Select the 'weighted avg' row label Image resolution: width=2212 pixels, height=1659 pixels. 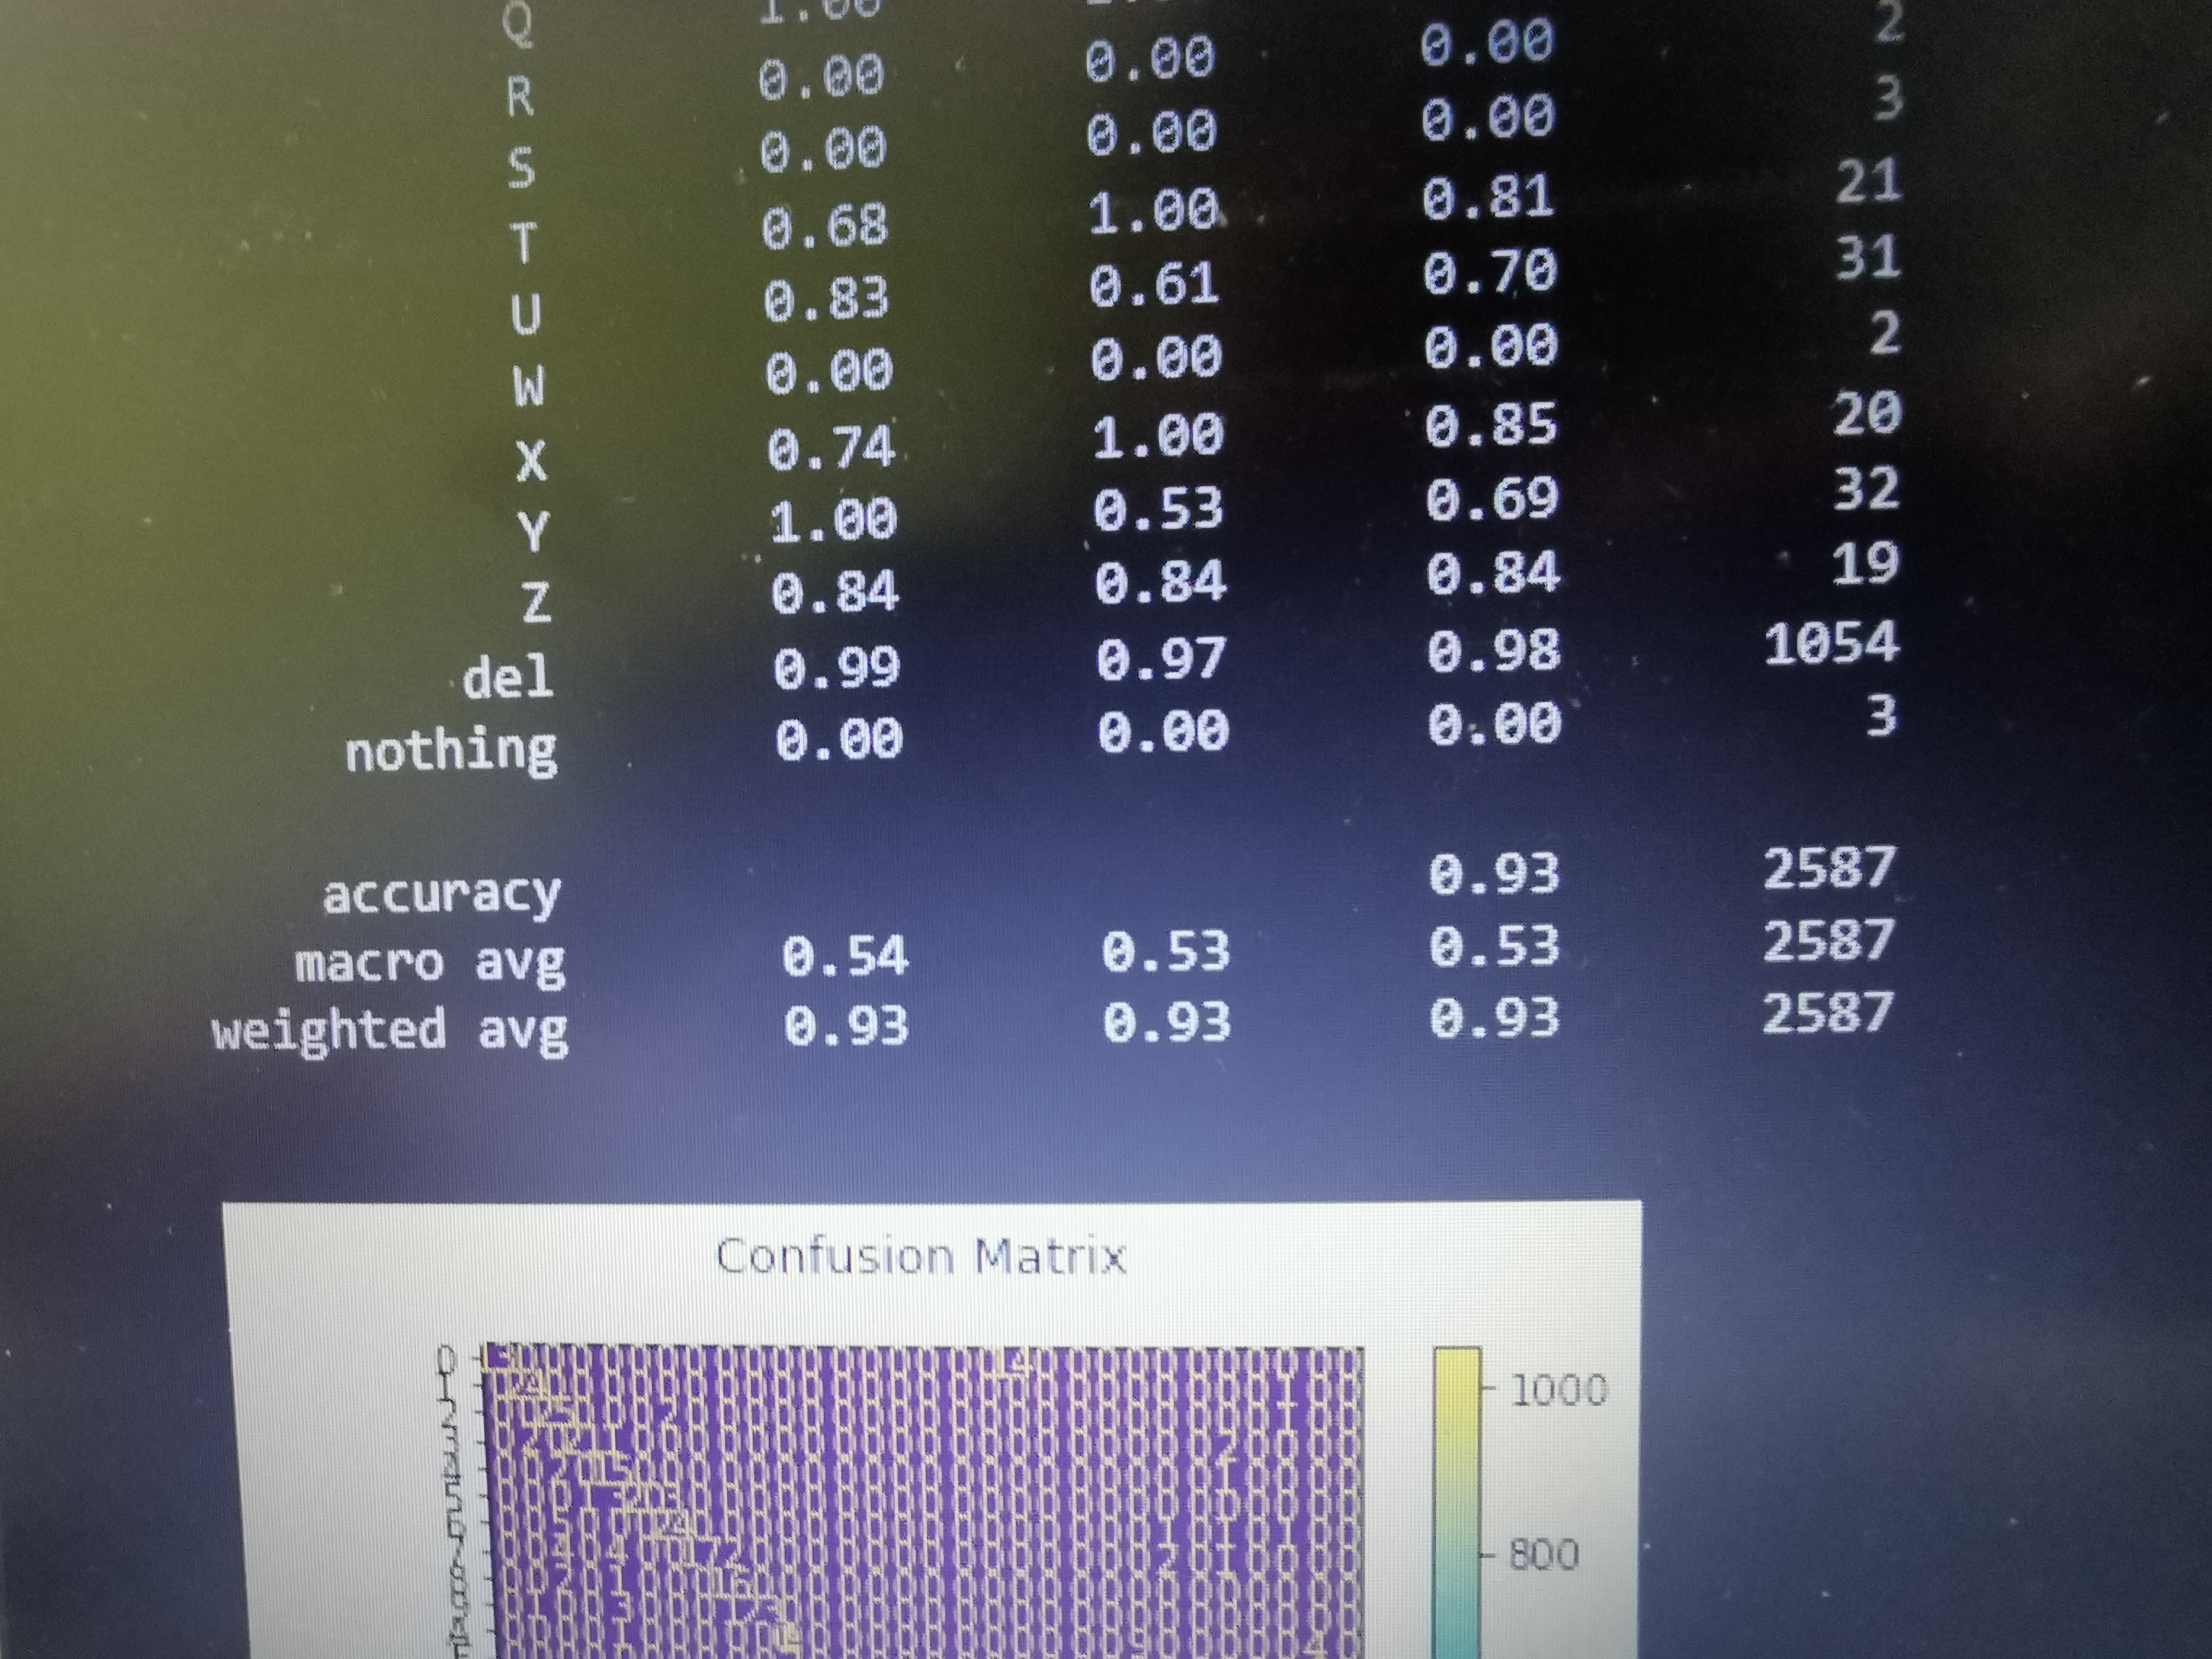[390, 1030]
